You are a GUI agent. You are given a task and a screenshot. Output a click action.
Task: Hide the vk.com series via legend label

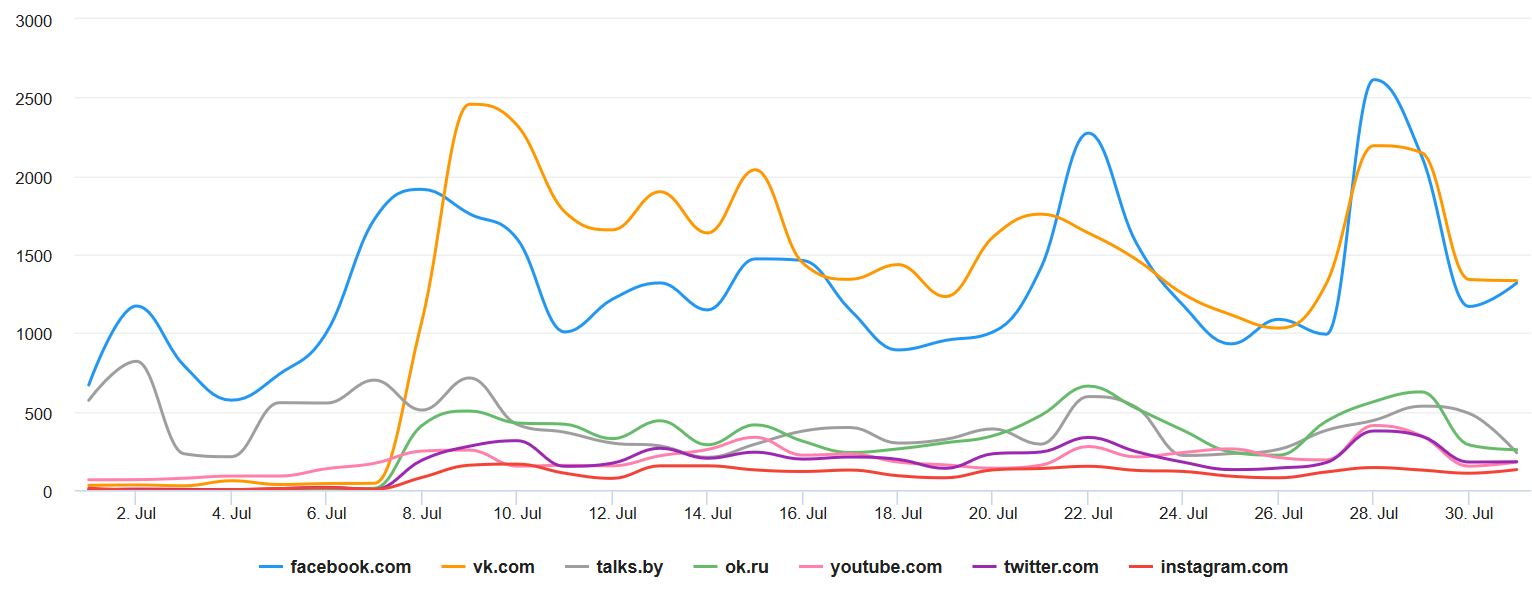tap(505, 567)
